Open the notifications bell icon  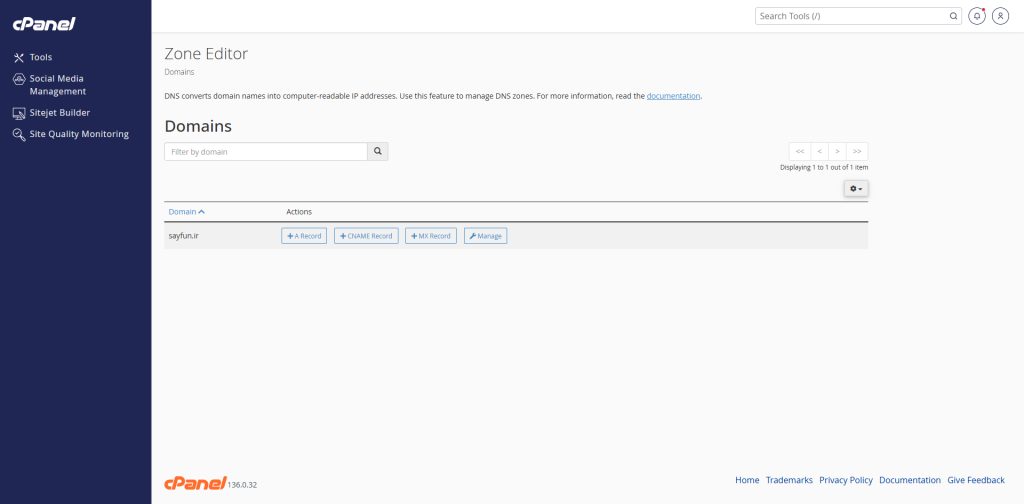pos(976,16)
